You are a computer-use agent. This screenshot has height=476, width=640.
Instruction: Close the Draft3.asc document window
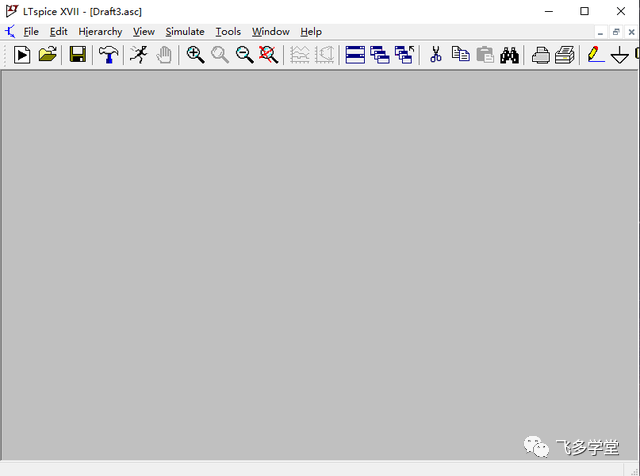631,32
